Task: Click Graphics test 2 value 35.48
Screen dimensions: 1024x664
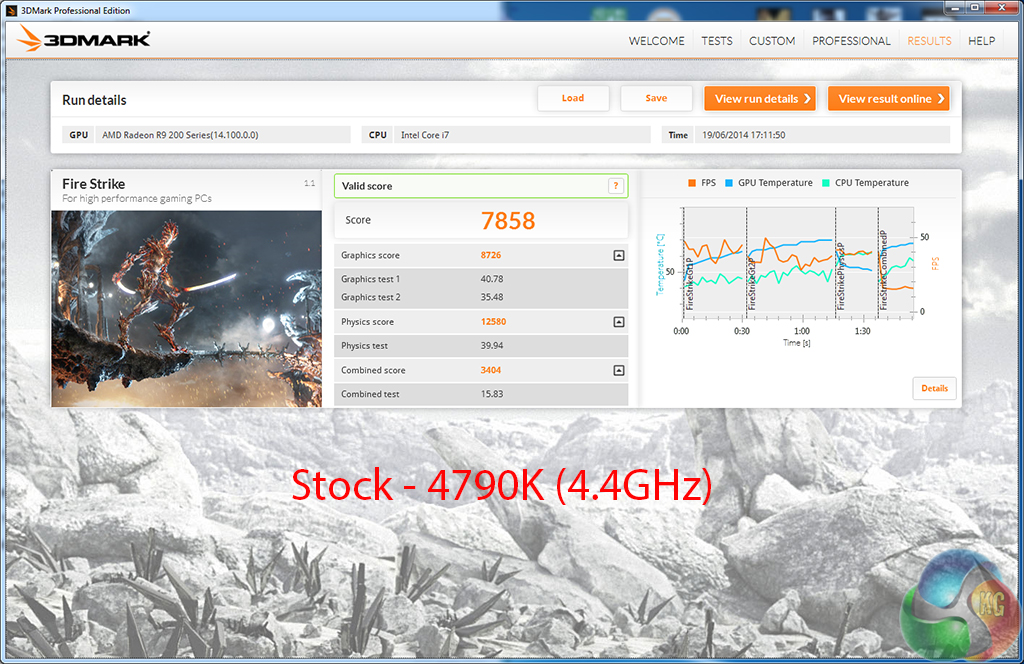Action: [492, 297]
